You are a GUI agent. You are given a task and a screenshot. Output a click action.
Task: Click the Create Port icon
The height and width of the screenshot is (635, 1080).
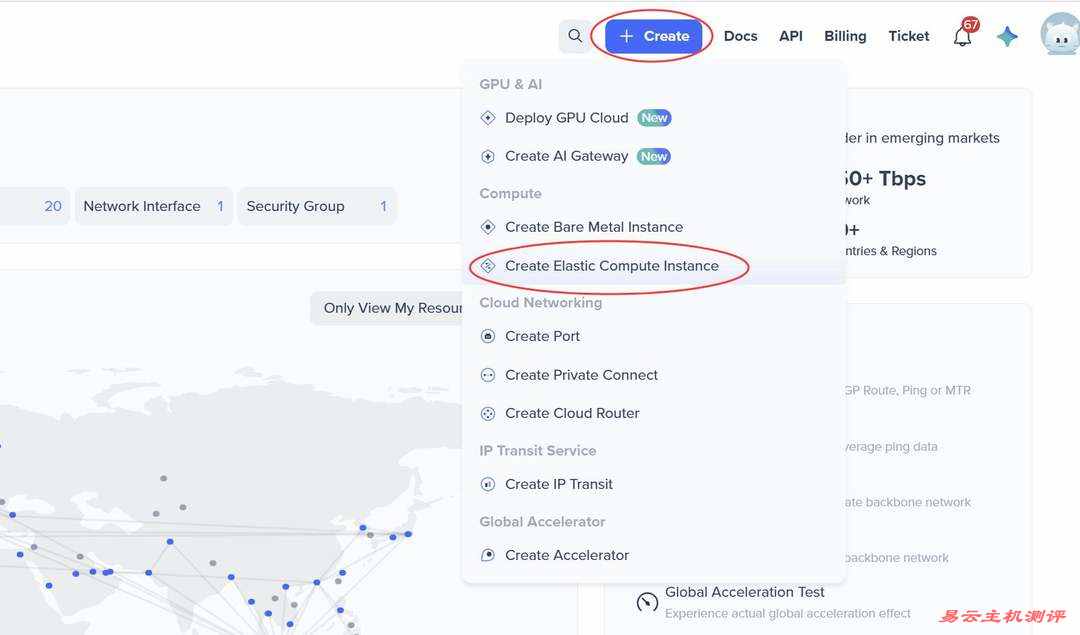pyautogui.click(x=488, y=337)
